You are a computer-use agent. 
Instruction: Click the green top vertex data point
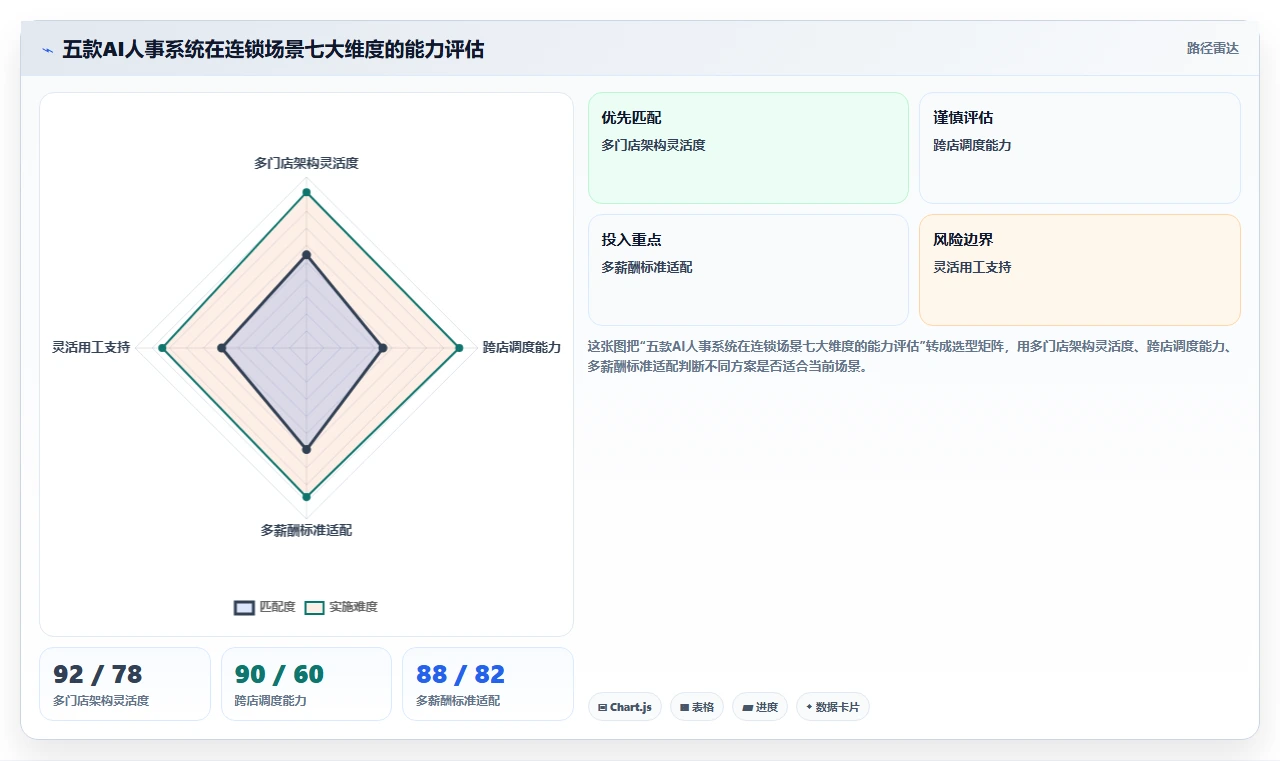306,192
